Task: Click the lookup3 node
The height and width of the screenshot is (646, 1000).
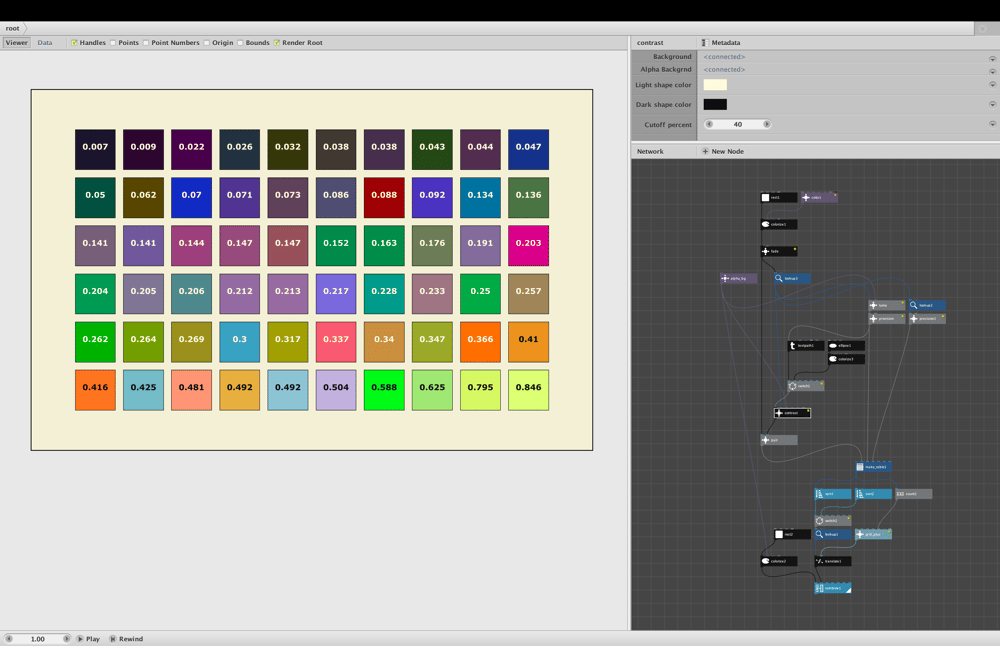Action: coord(792,279)
